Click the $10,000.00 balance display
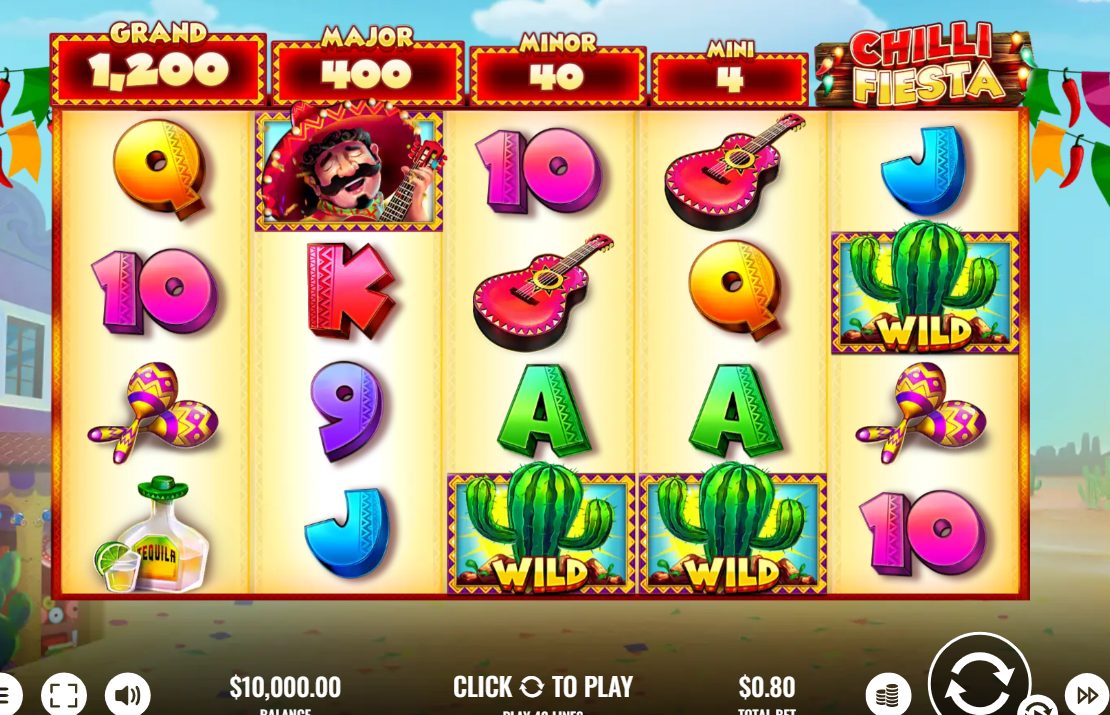Screen dimensions: 1110x715 (x=285, y=687)
